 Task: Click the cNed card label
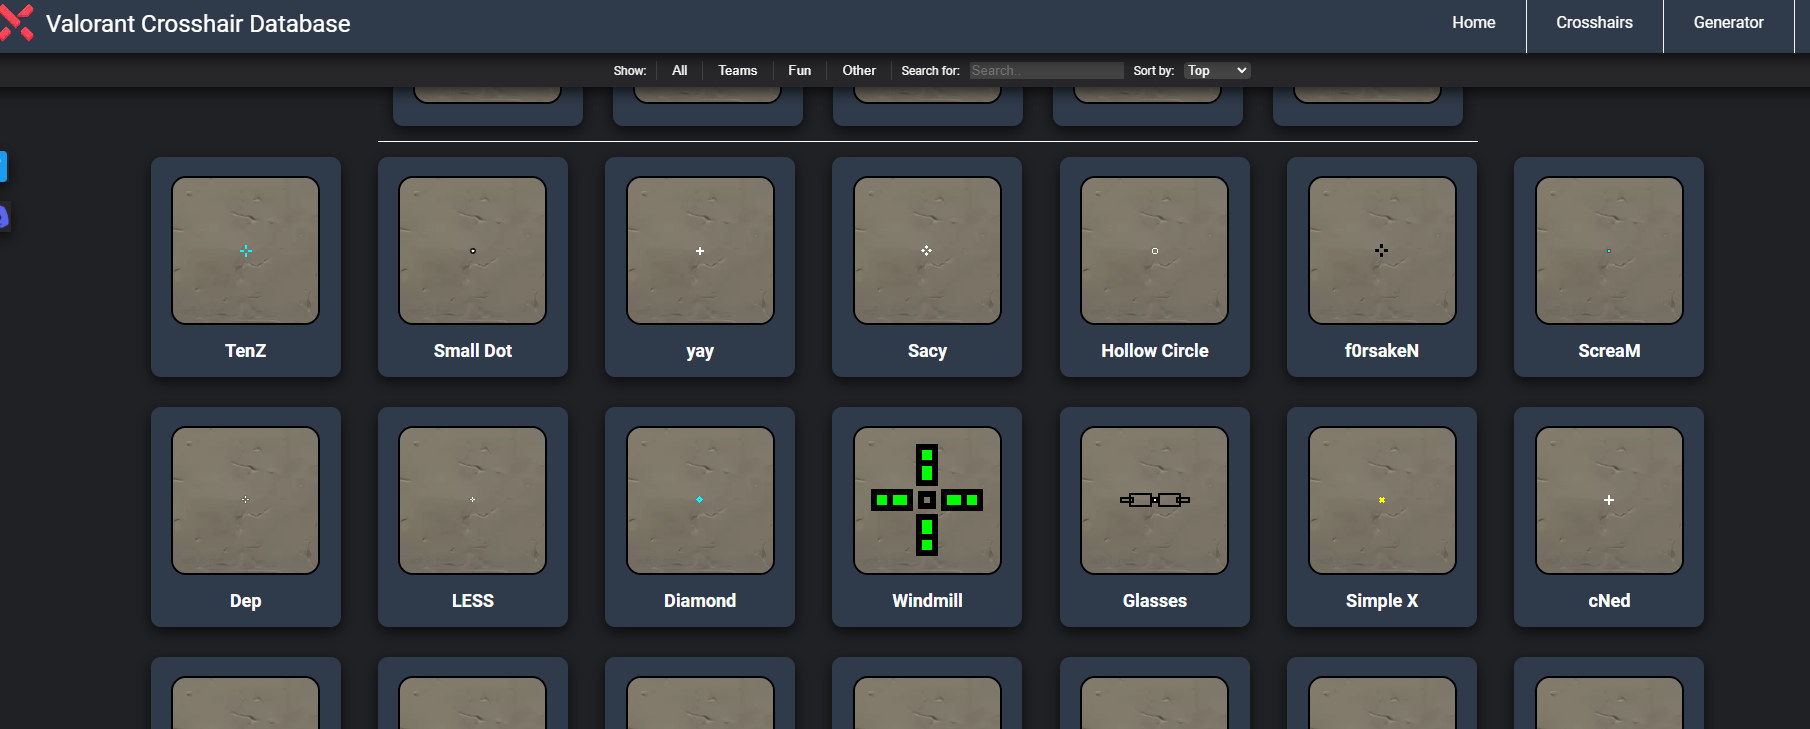1609,601
